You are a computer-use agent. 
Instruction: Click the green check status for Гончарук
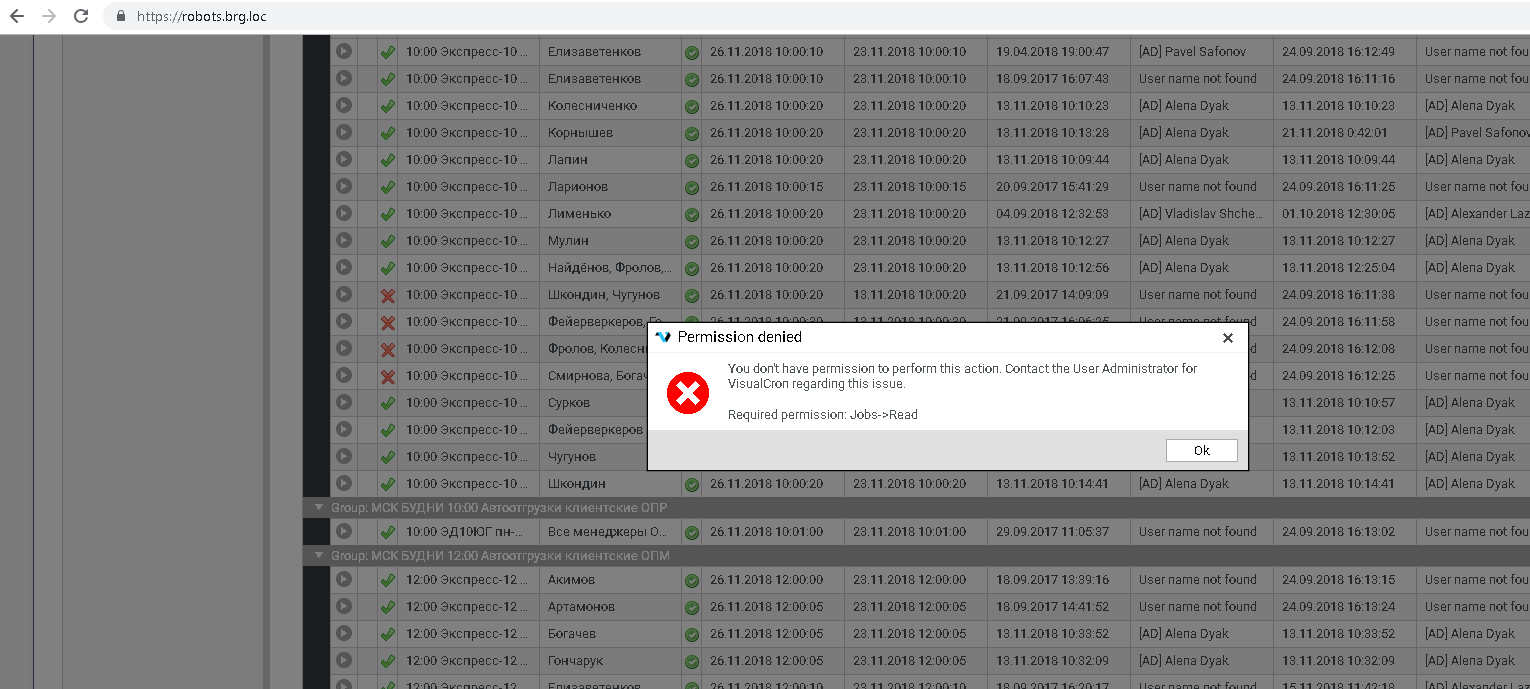388,661
